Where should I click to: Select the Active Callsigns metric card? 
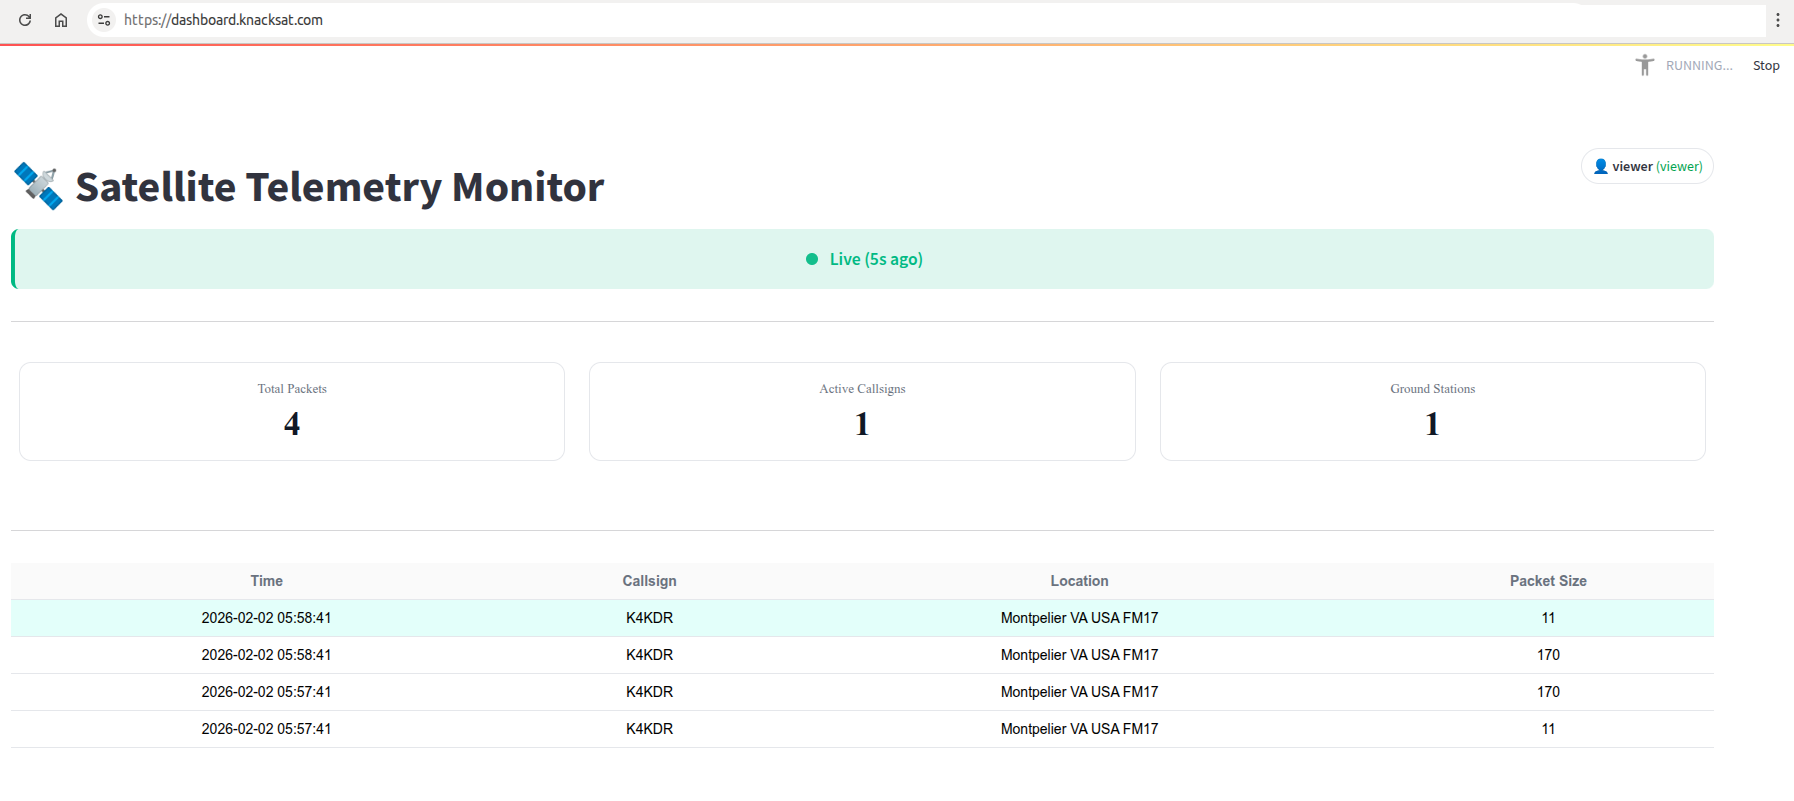[862, 411]
